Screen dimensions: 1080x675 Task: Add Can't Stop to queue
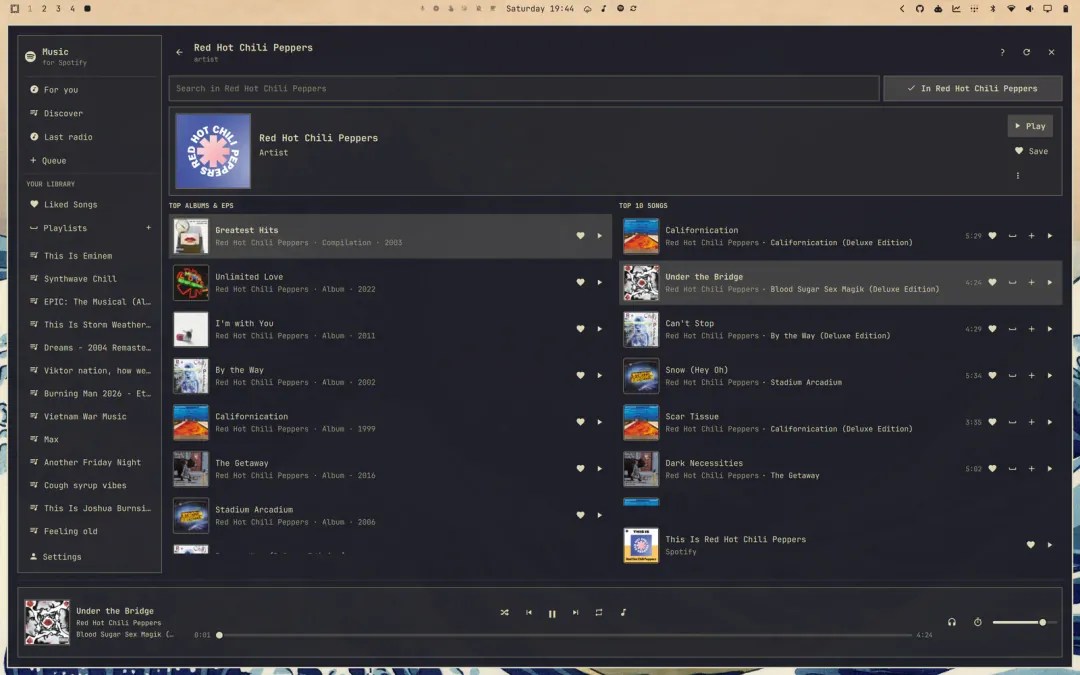tap(1031, 329)
